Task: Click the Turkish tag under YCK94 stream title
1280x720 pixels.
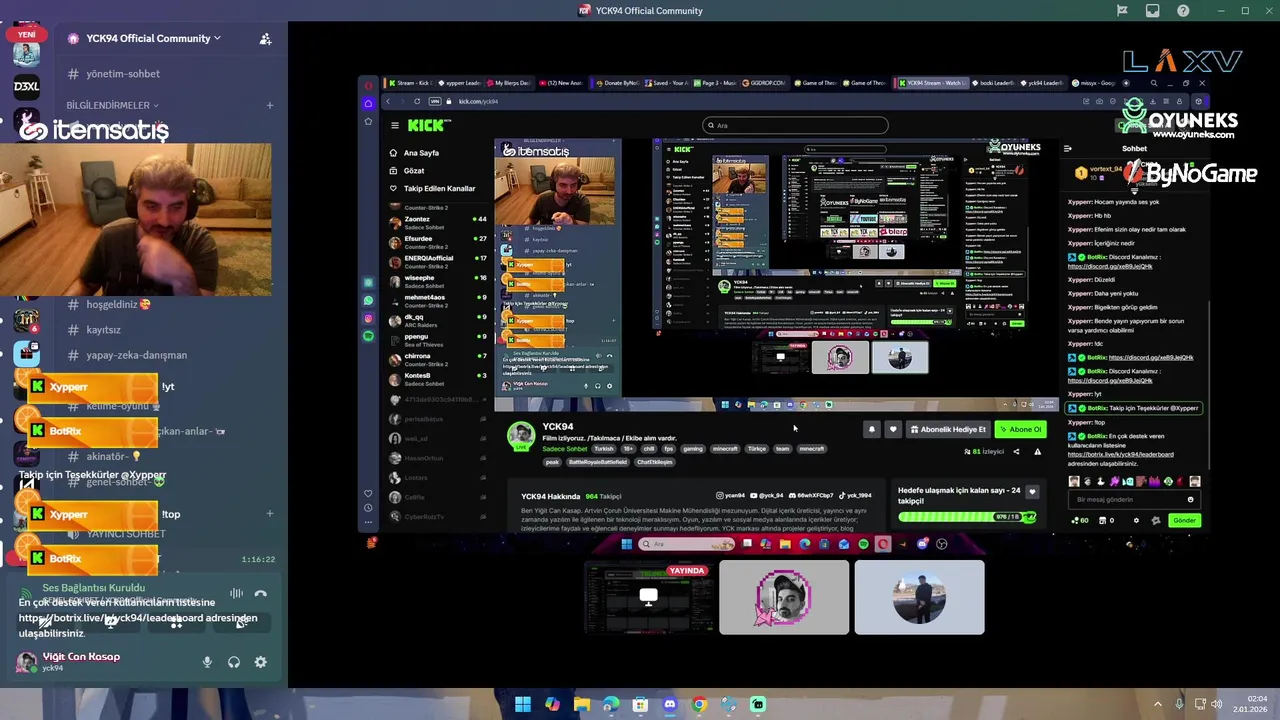Action: pos(603,449)
